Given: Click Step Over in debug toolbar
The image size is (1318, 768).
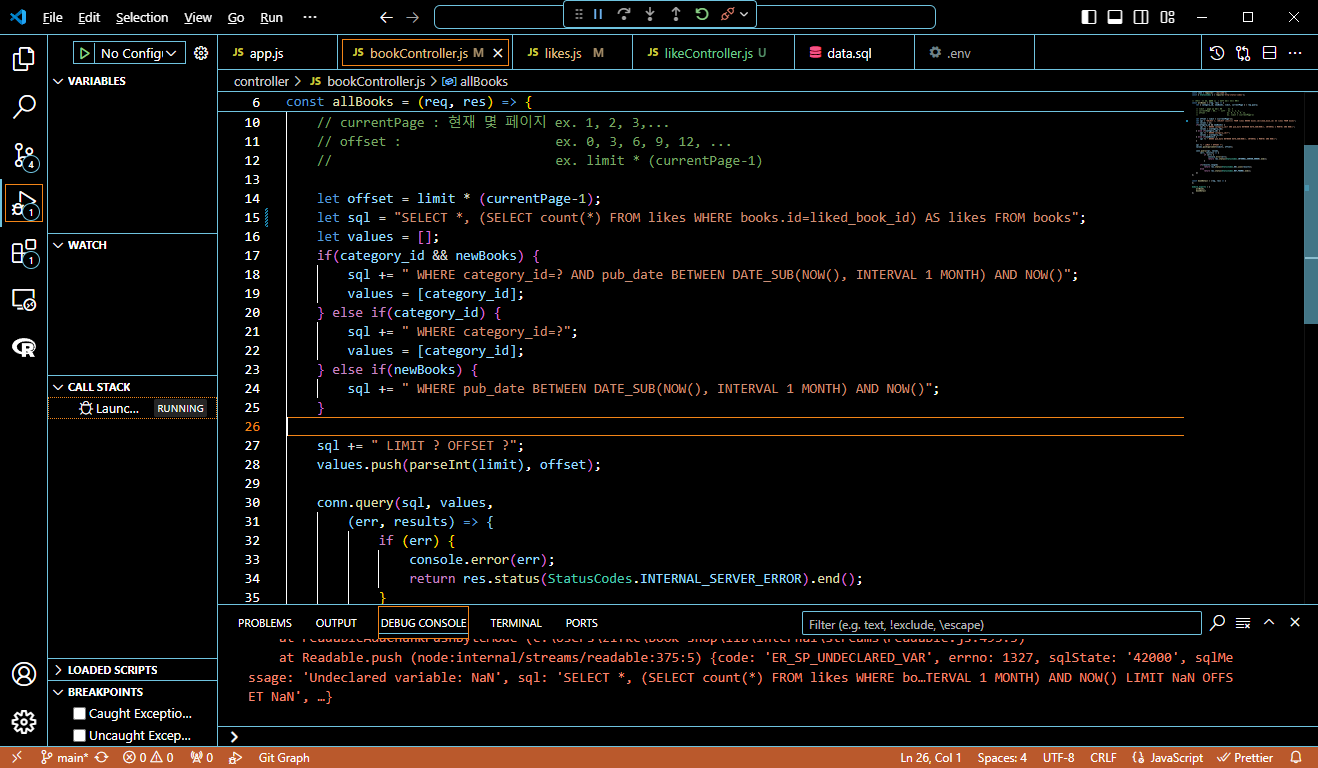Looking at the screenshot, I should [624, 14].
